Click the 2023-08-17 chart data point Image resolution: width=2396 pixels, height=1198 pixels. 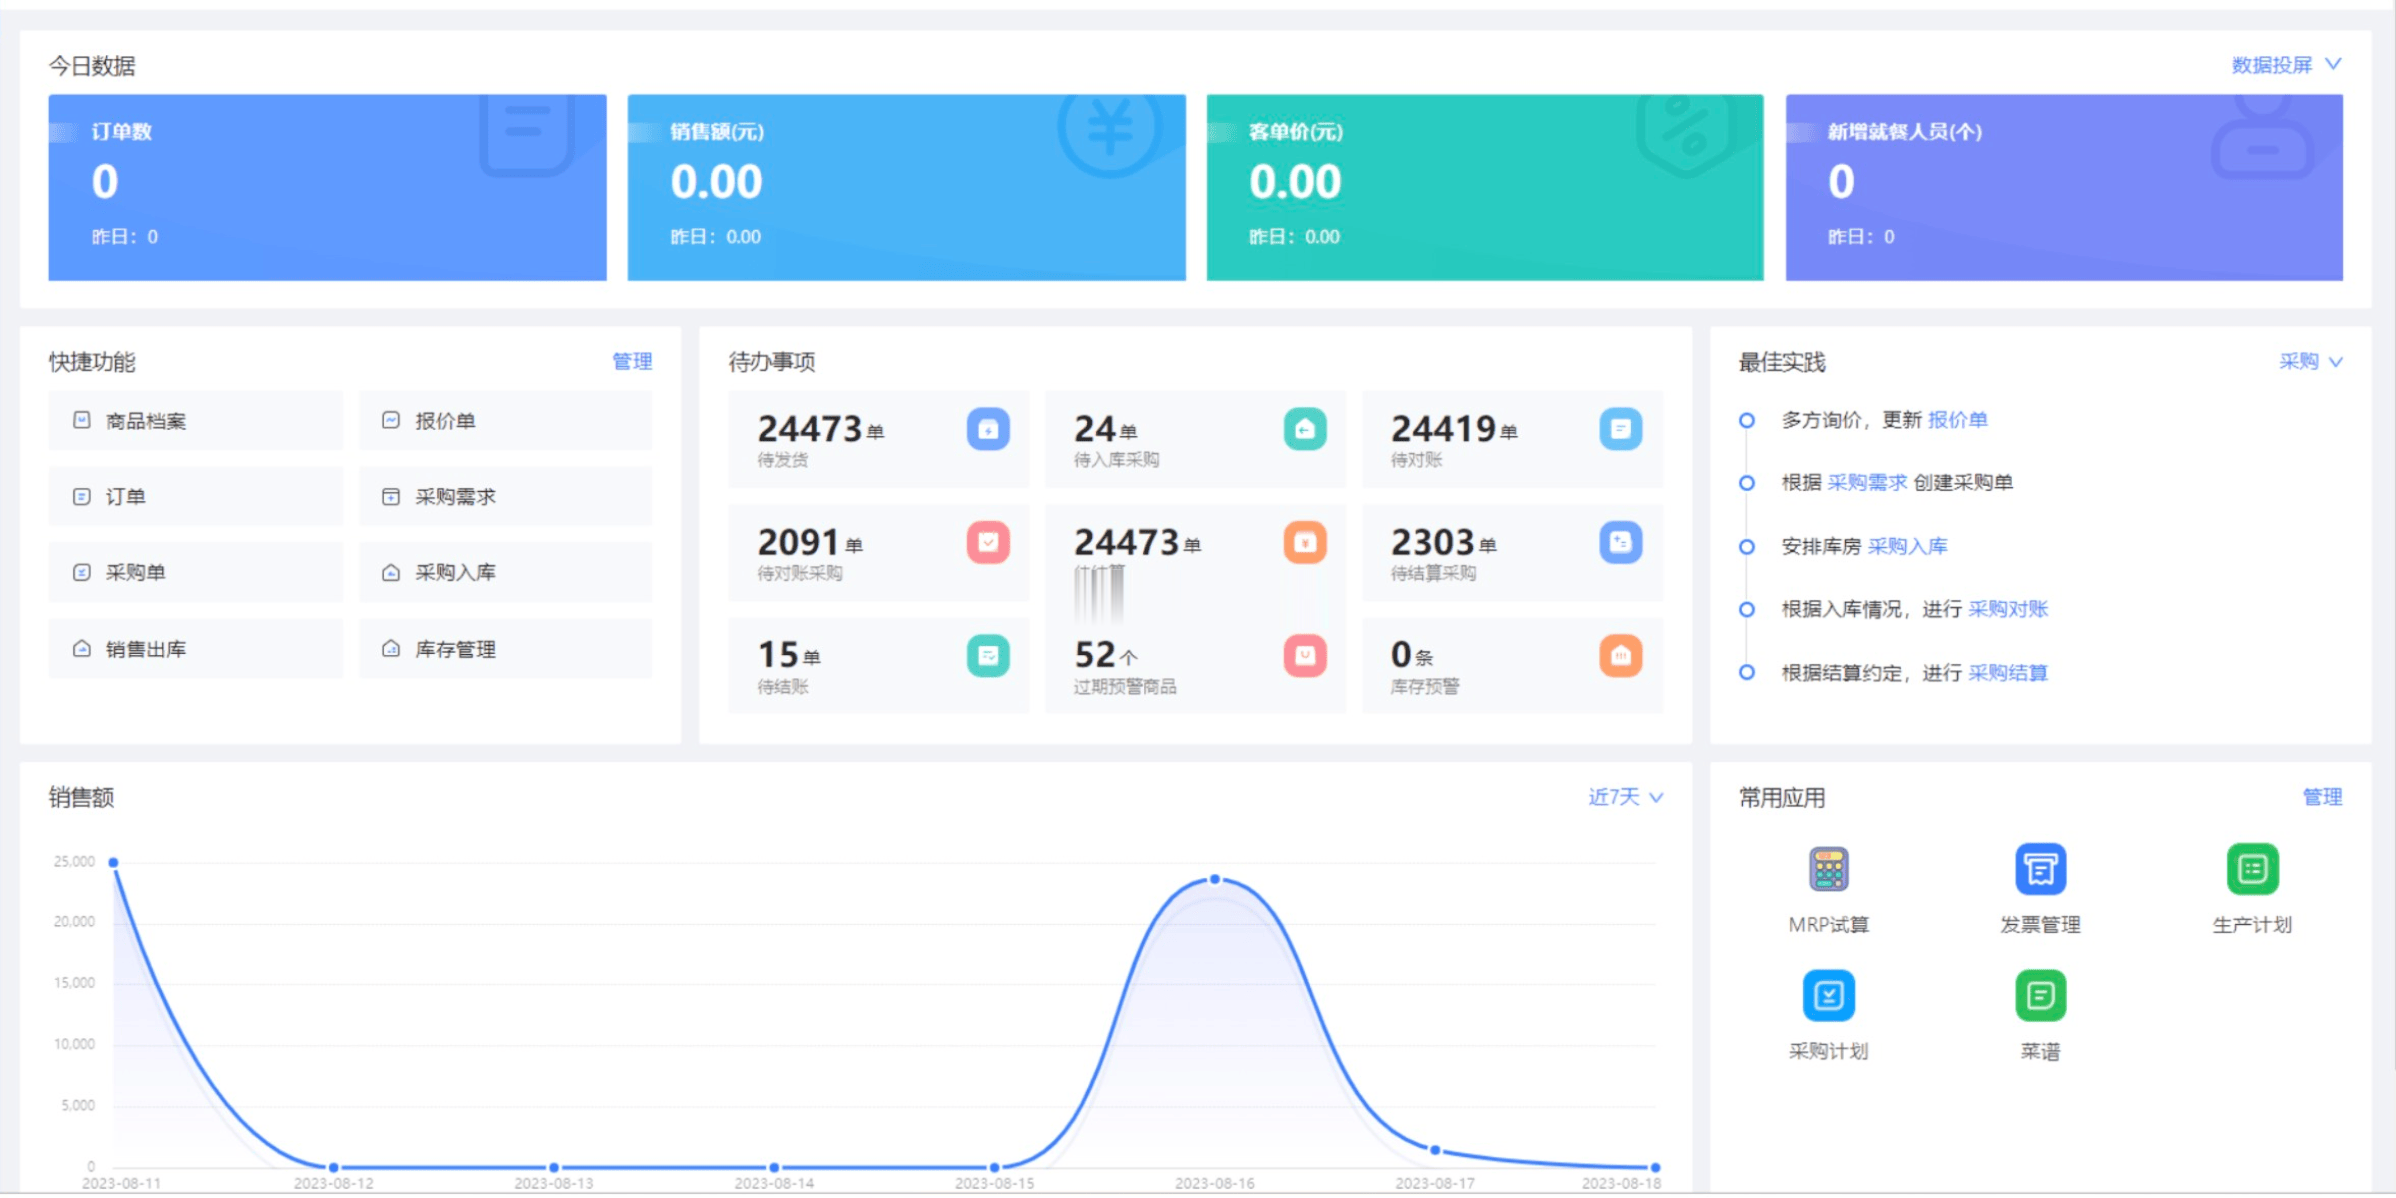(1435, 1150)
